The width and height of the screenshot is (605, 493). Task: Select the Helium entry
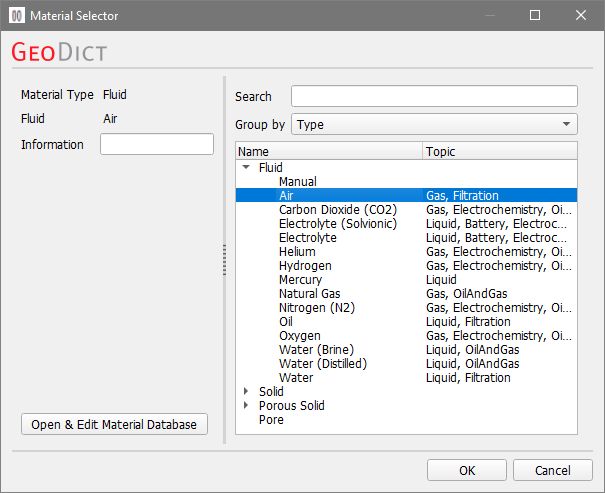click(297, 252)
